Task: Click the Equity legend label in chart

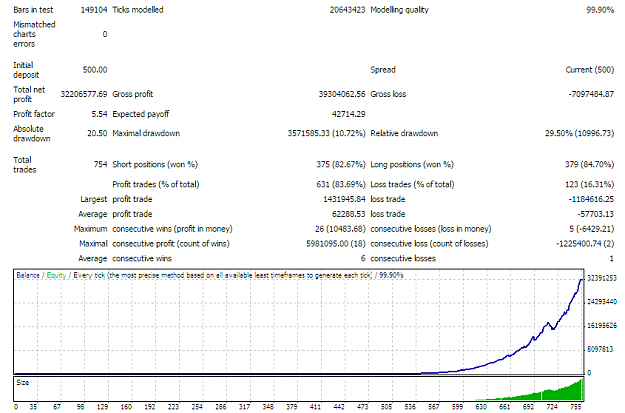Action: (x=56, y=275)
